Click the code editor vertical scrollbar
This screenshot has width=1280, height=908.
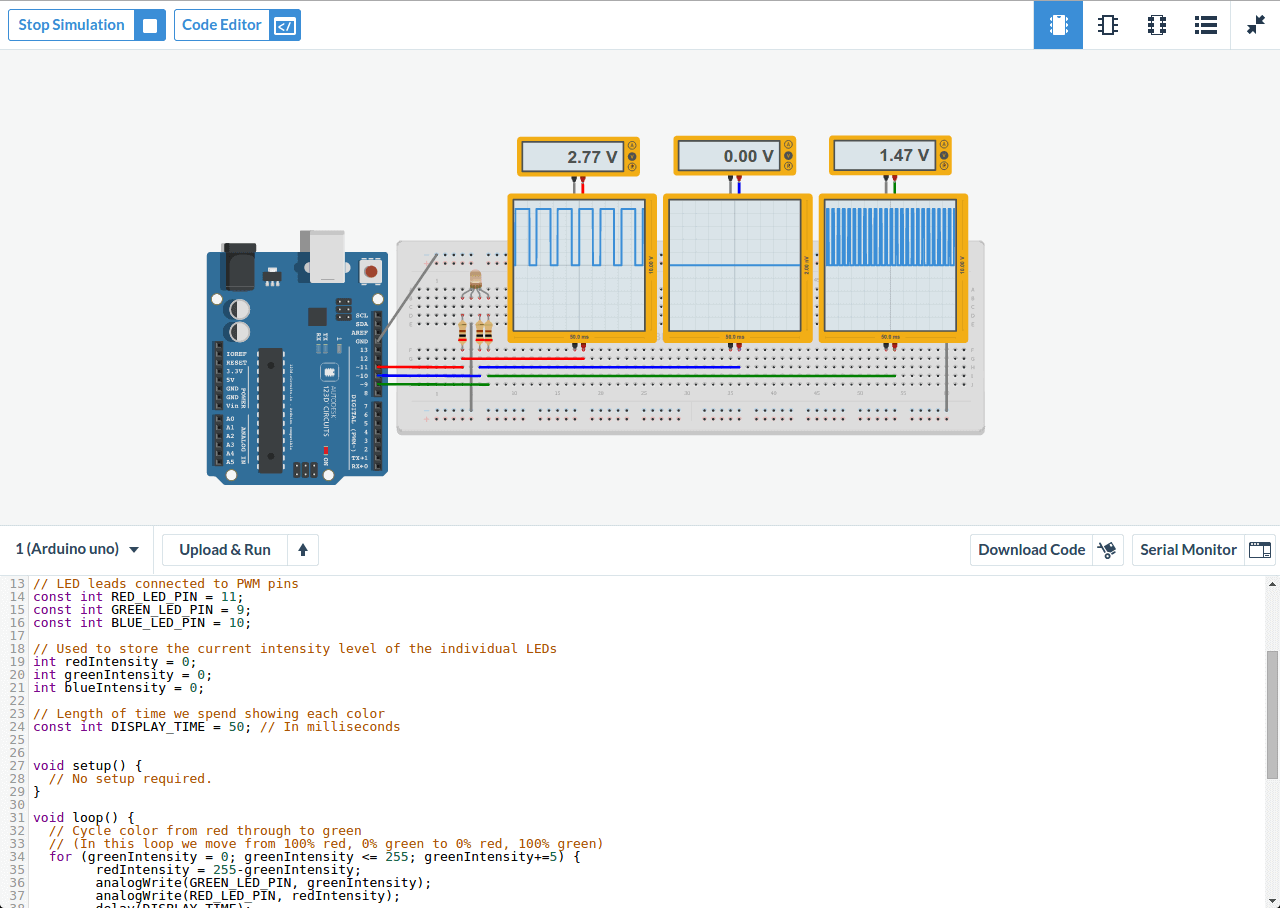1272,714
